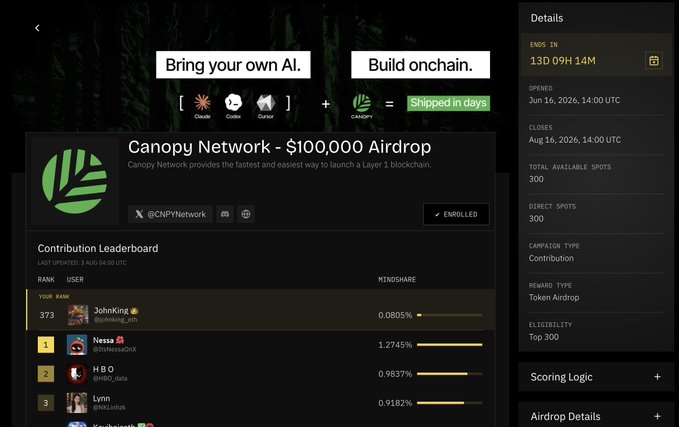Click Nessa's mindshare progress bar
Image resolution: width=679 pixels, height=427 pixels.
[x=449, y=345]
